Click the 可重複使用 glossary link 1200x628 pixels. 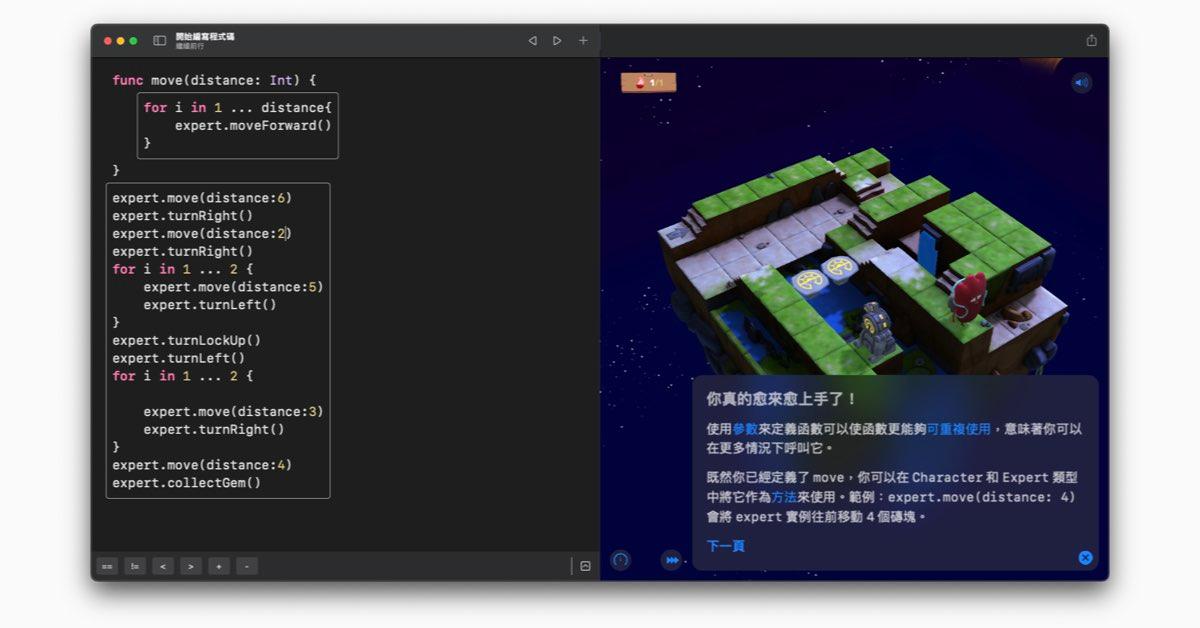pyautogui.click(x=958, y=429)
